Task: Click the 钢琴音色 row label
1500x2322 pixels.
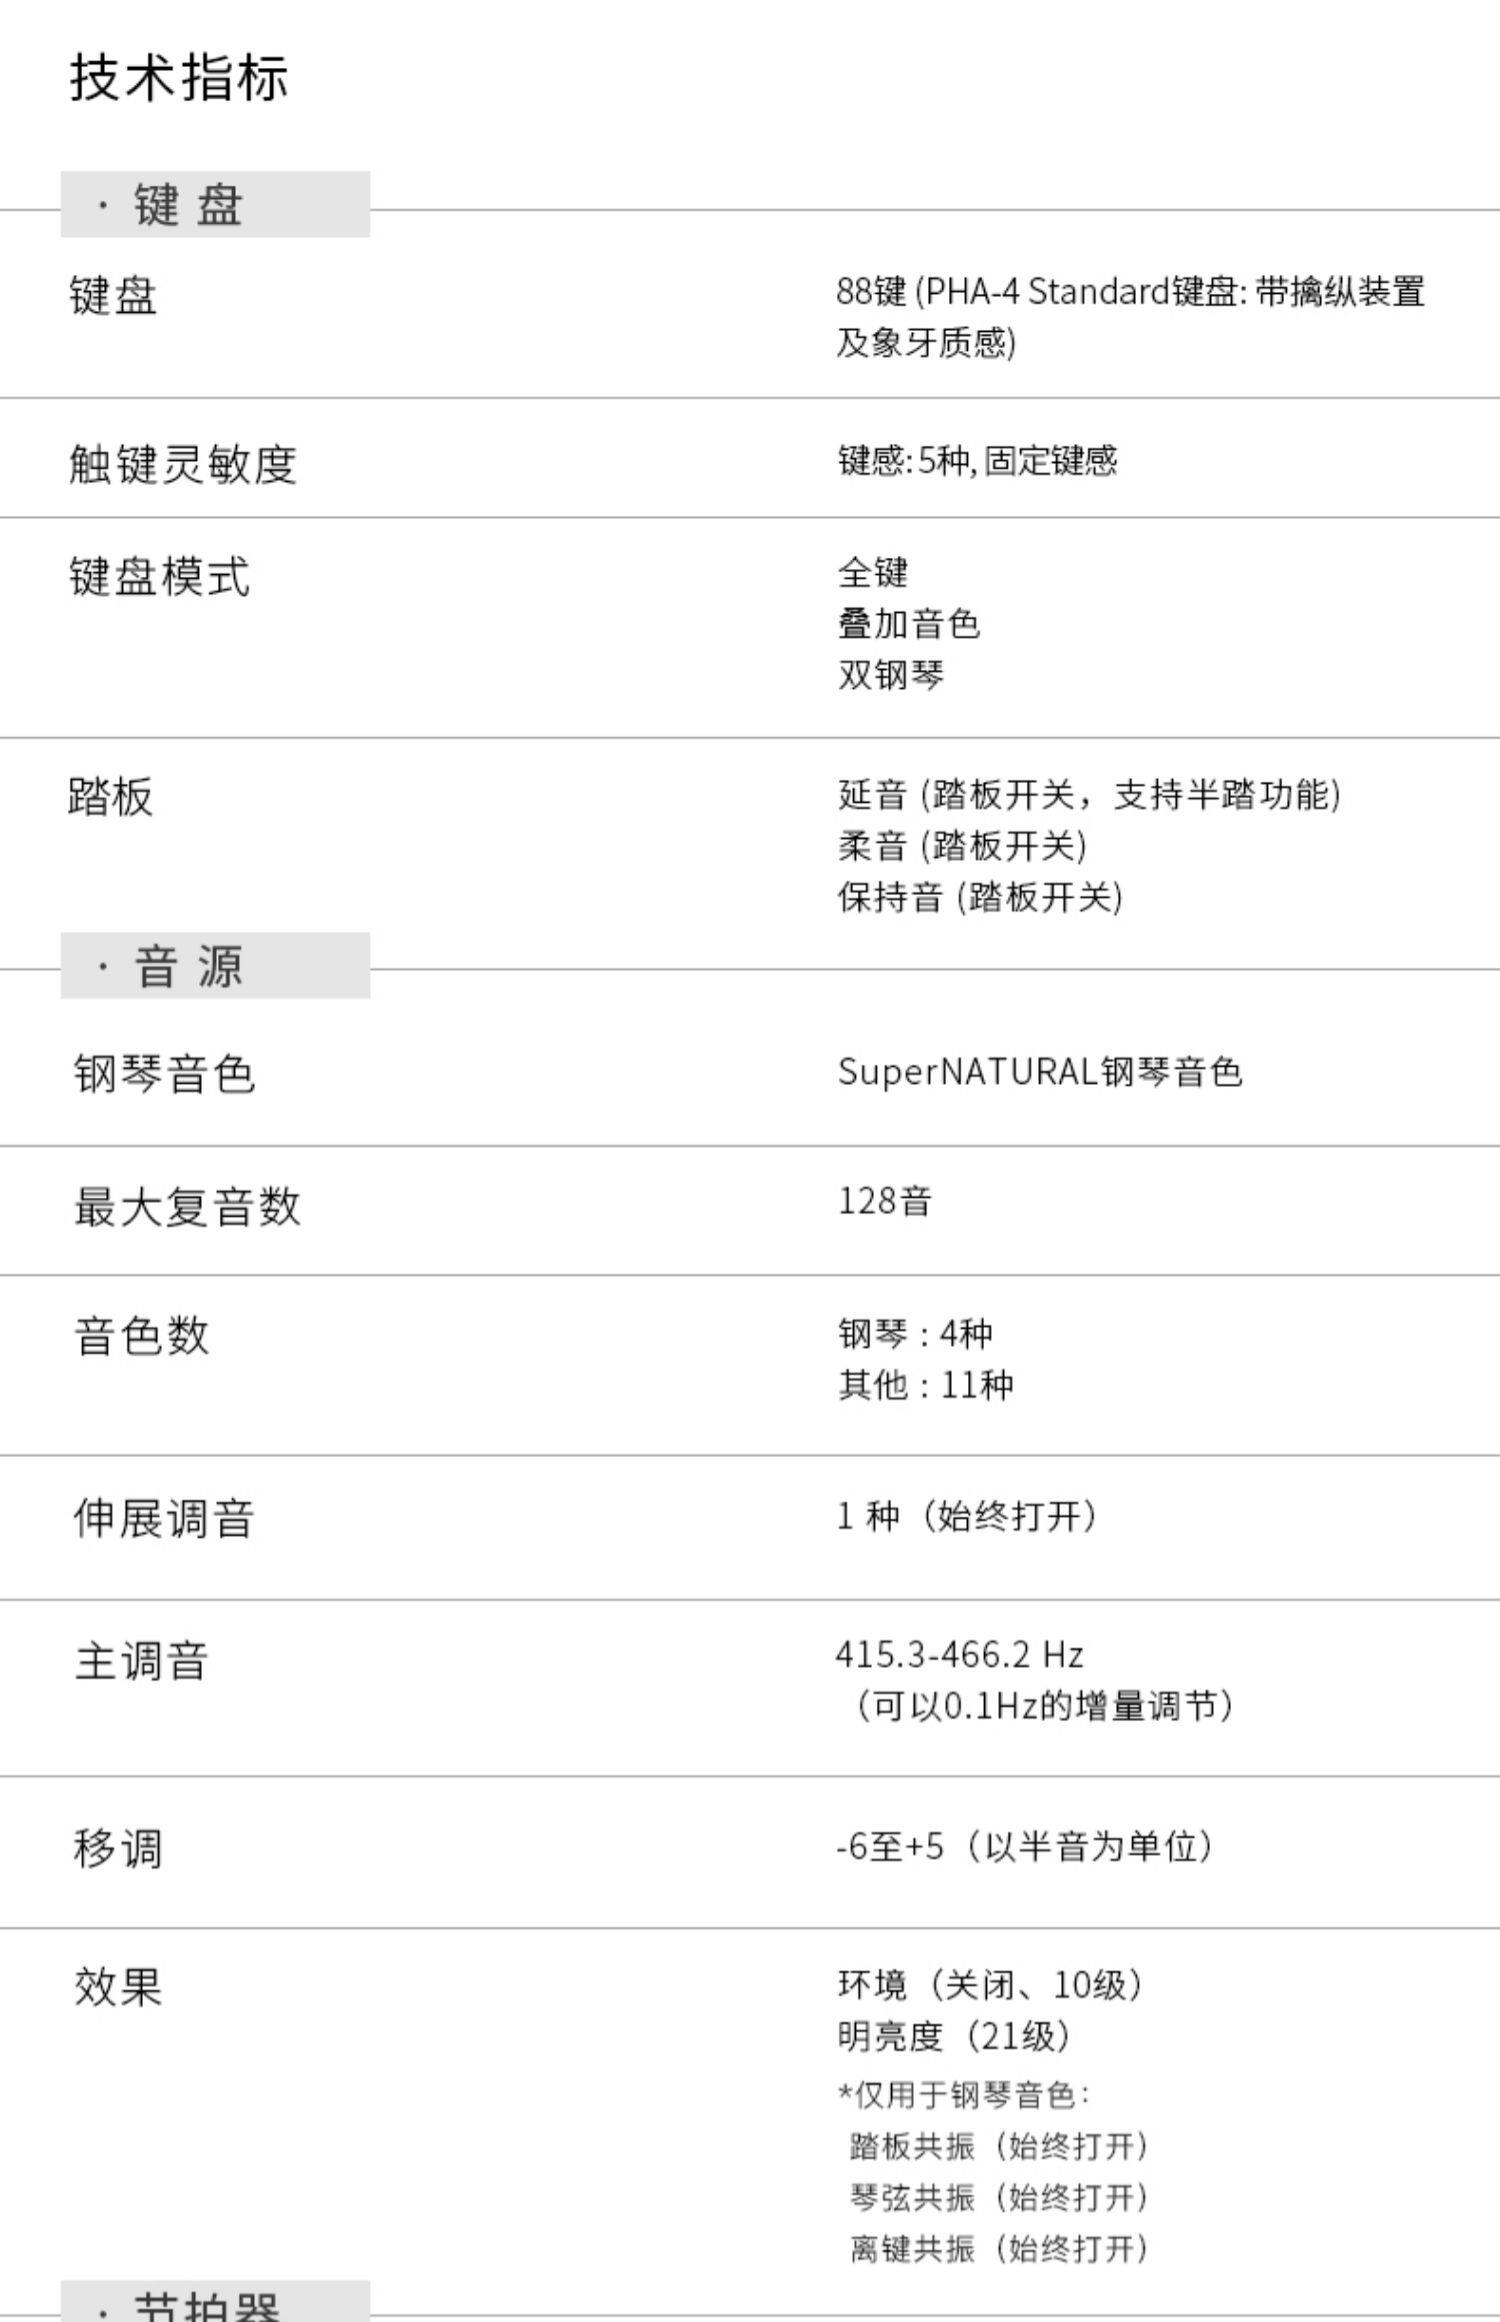Action: [164, 1074]
